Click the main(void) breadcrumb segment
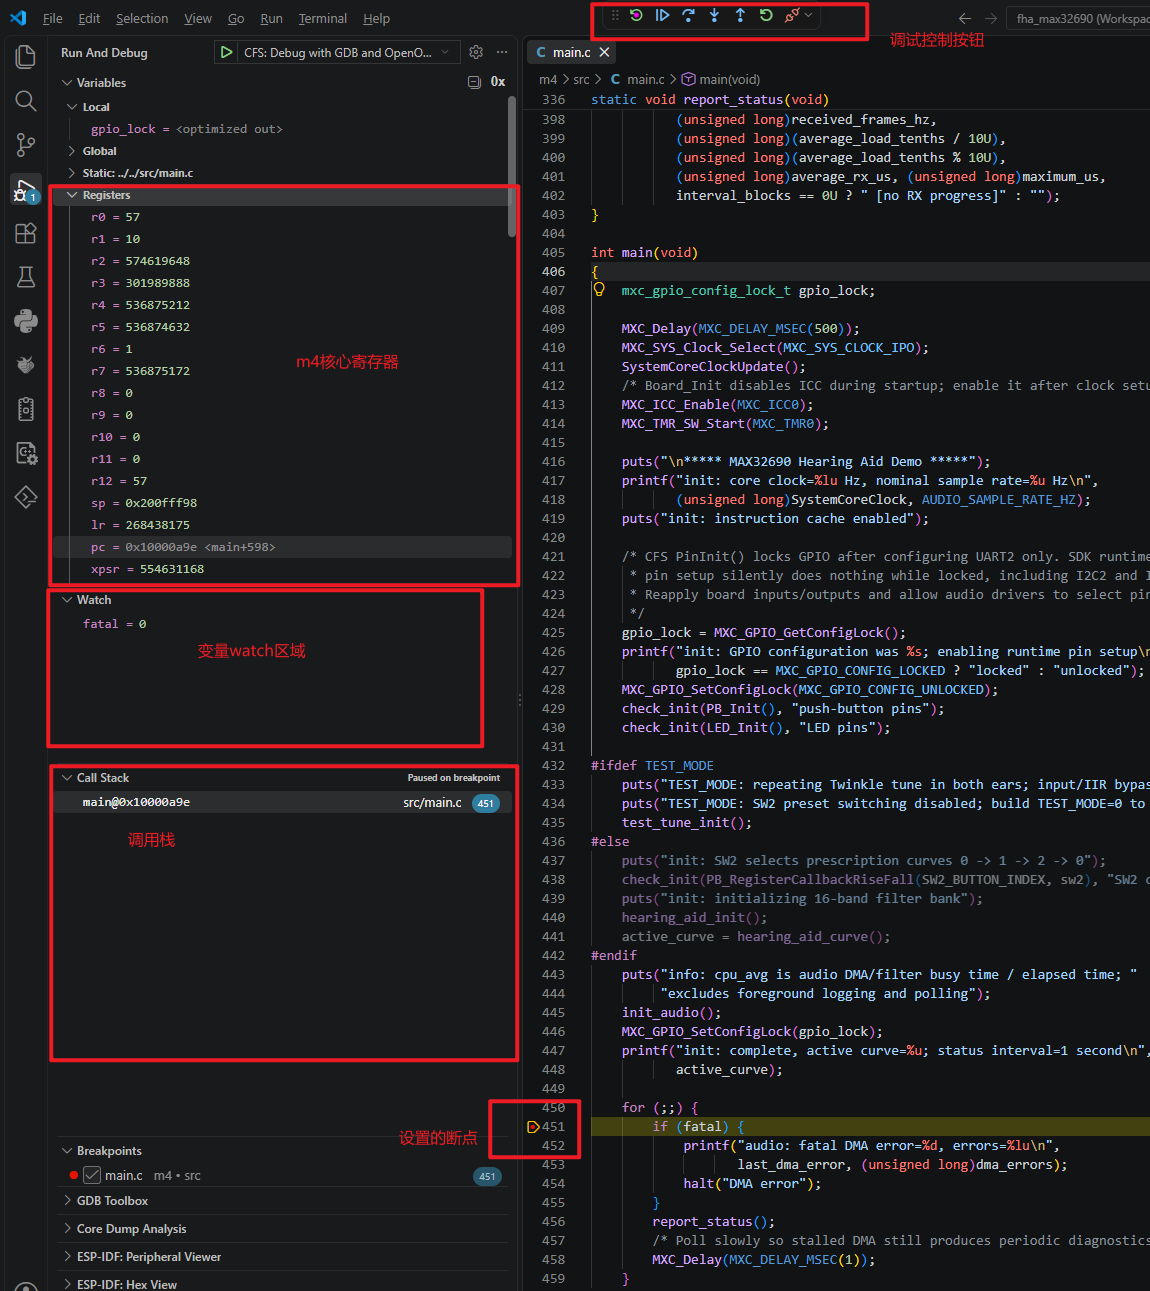 point(721,79)
